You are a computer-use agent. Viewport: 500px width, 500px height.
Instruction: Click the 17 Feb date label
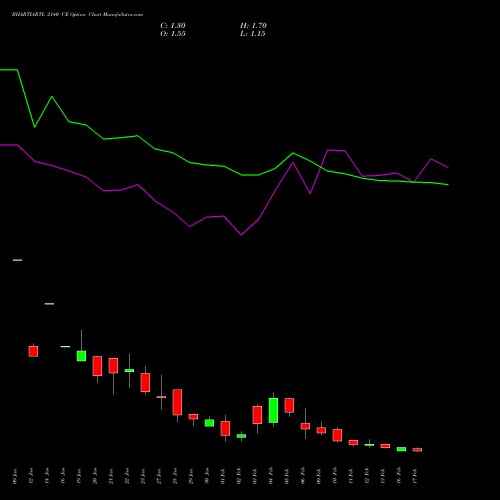tap(415, 476)
